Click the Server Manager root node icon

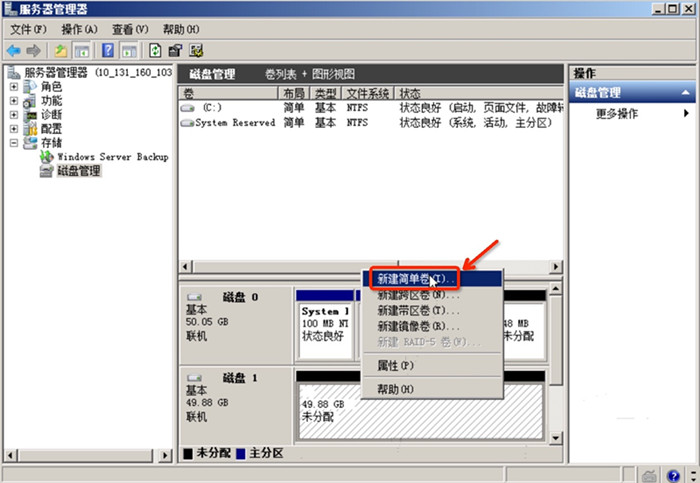(x=14, y=72)
